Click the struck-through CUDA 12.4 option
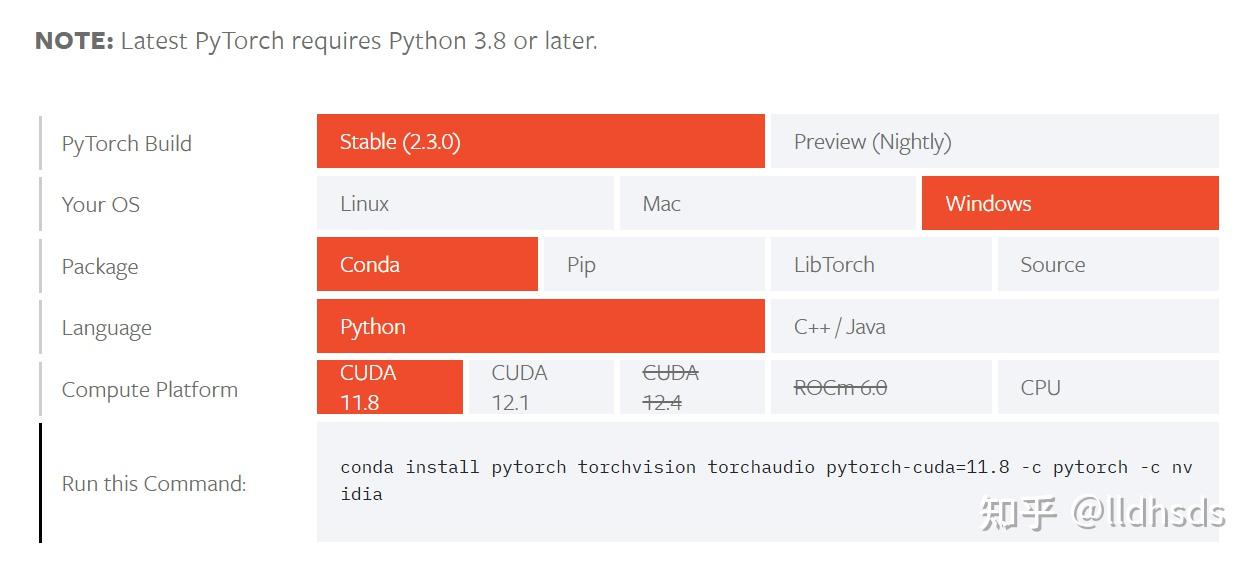This screenshot has height=563, width=1258. pos(691,387)
